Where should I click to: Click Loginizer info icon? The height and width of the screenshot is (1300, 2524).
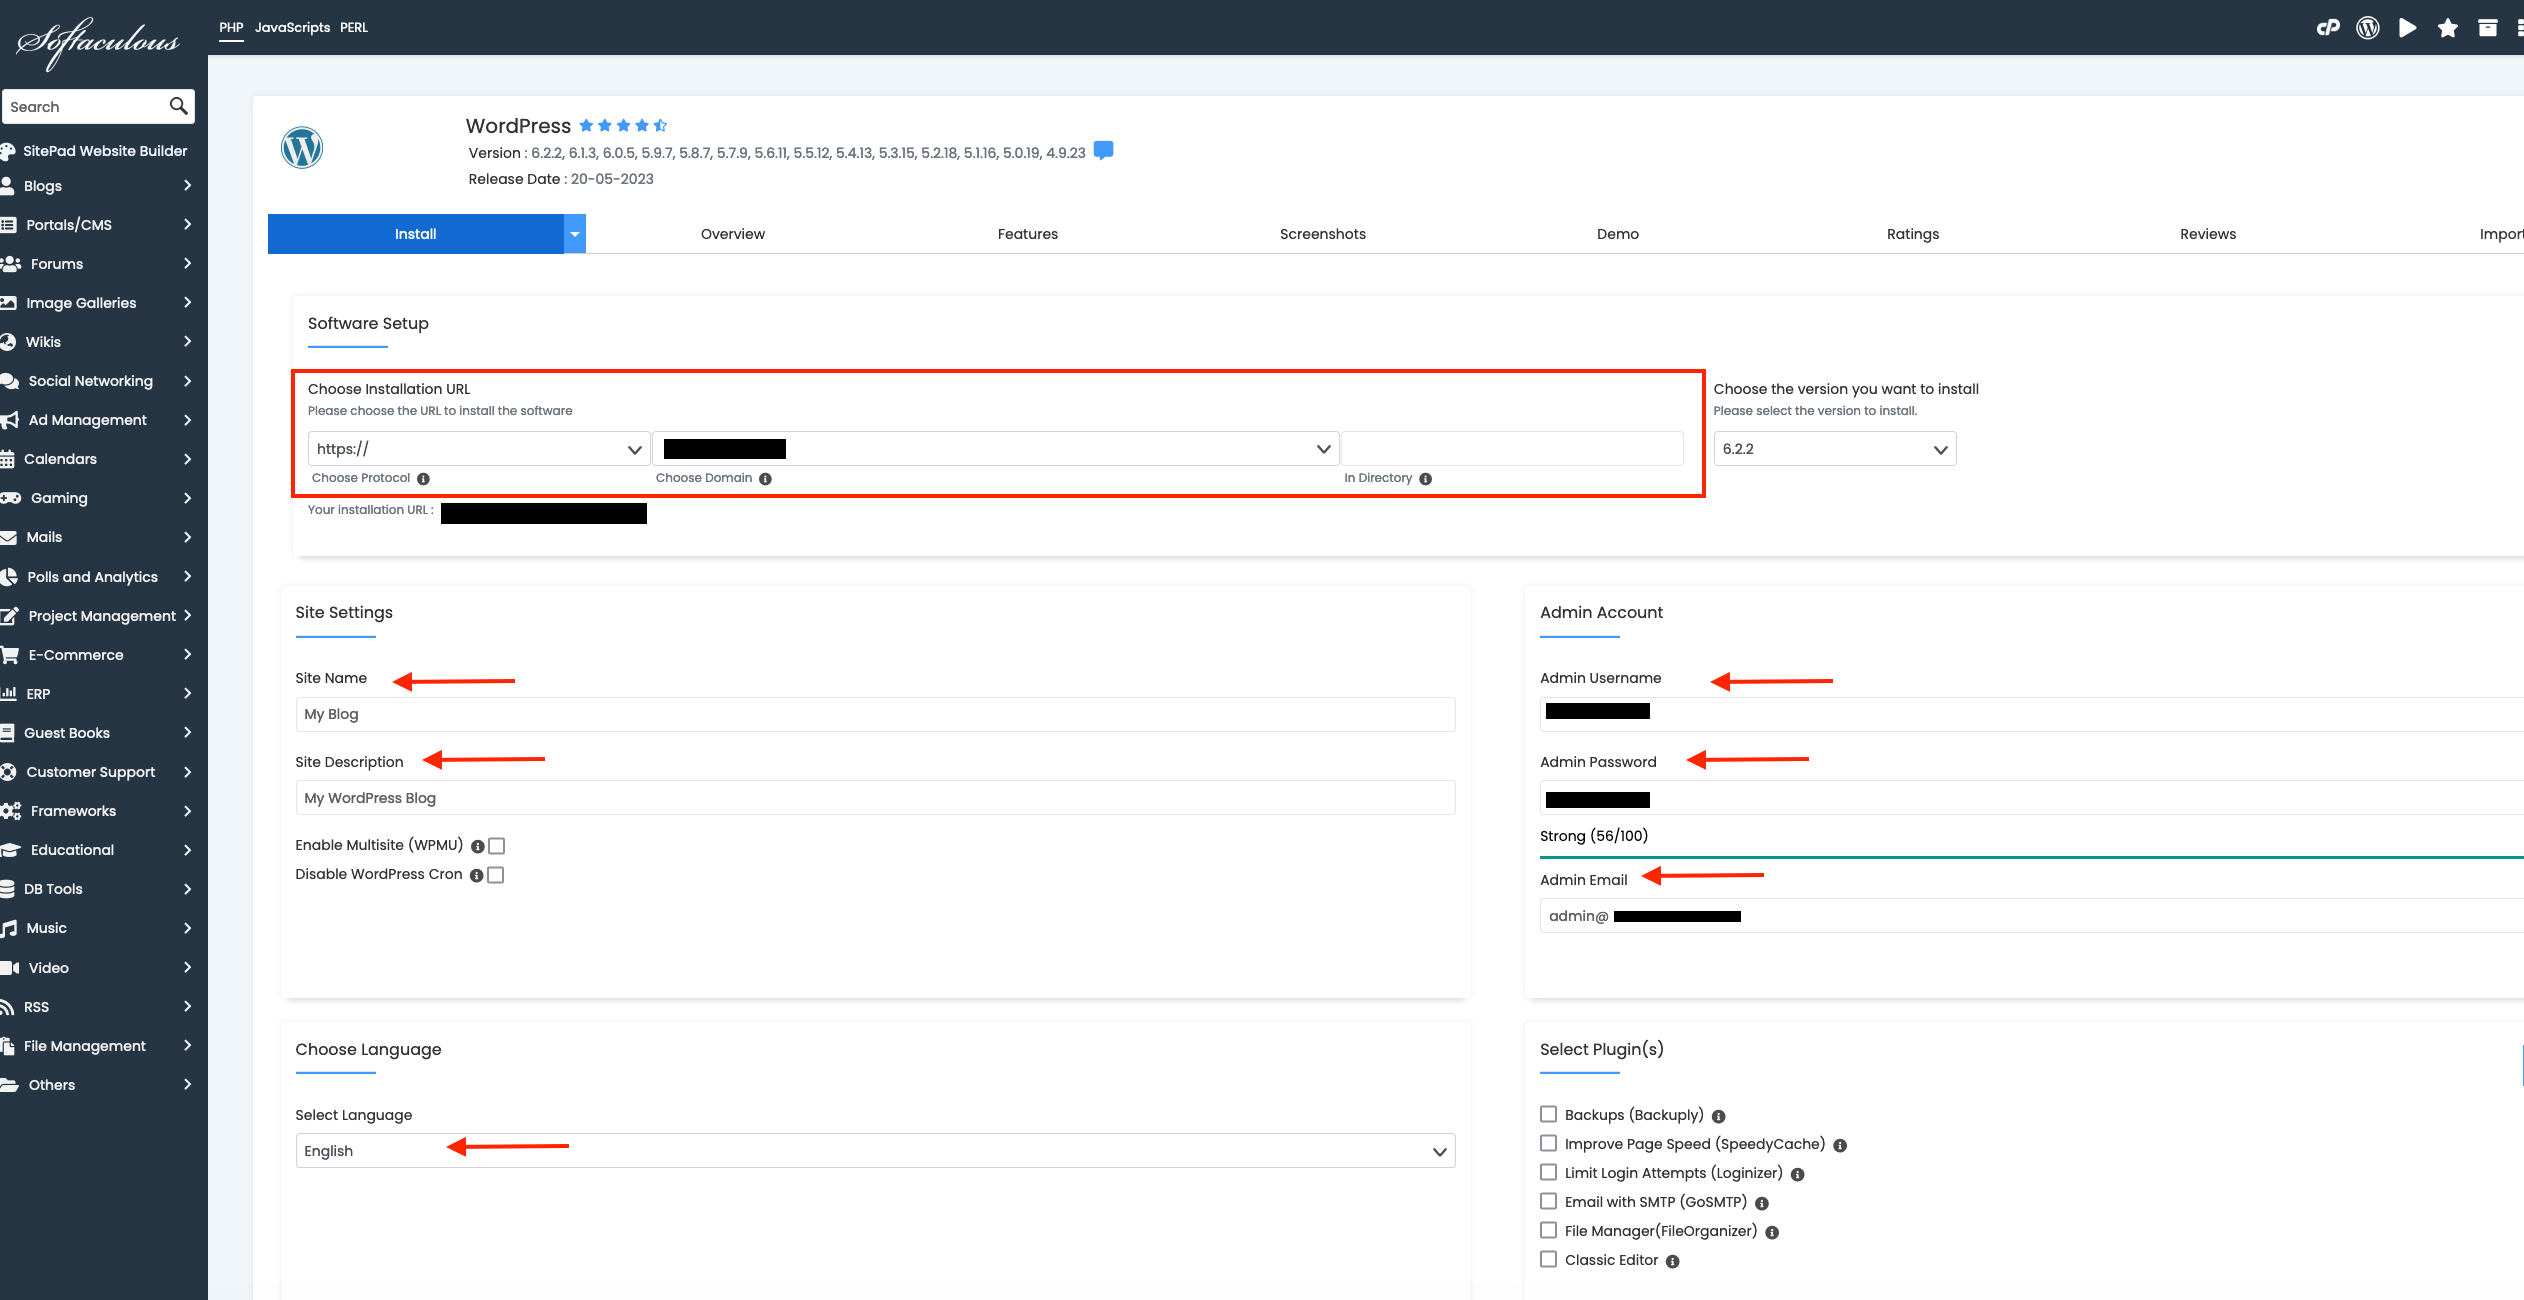click(x=1798, y=1175)
